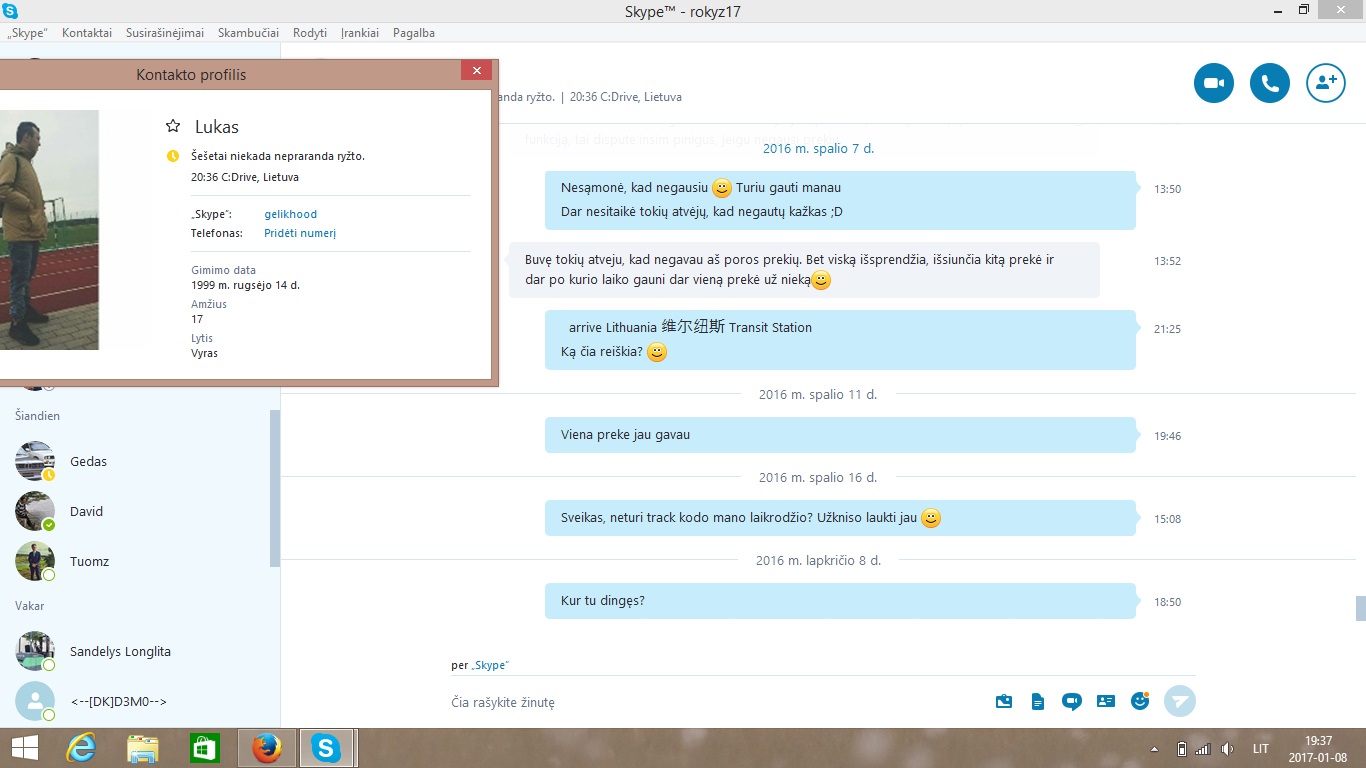This screenshot has height=768, width=1366.
Task: Send a photo using the picture icon
Action: click(x=1004, y=701)
